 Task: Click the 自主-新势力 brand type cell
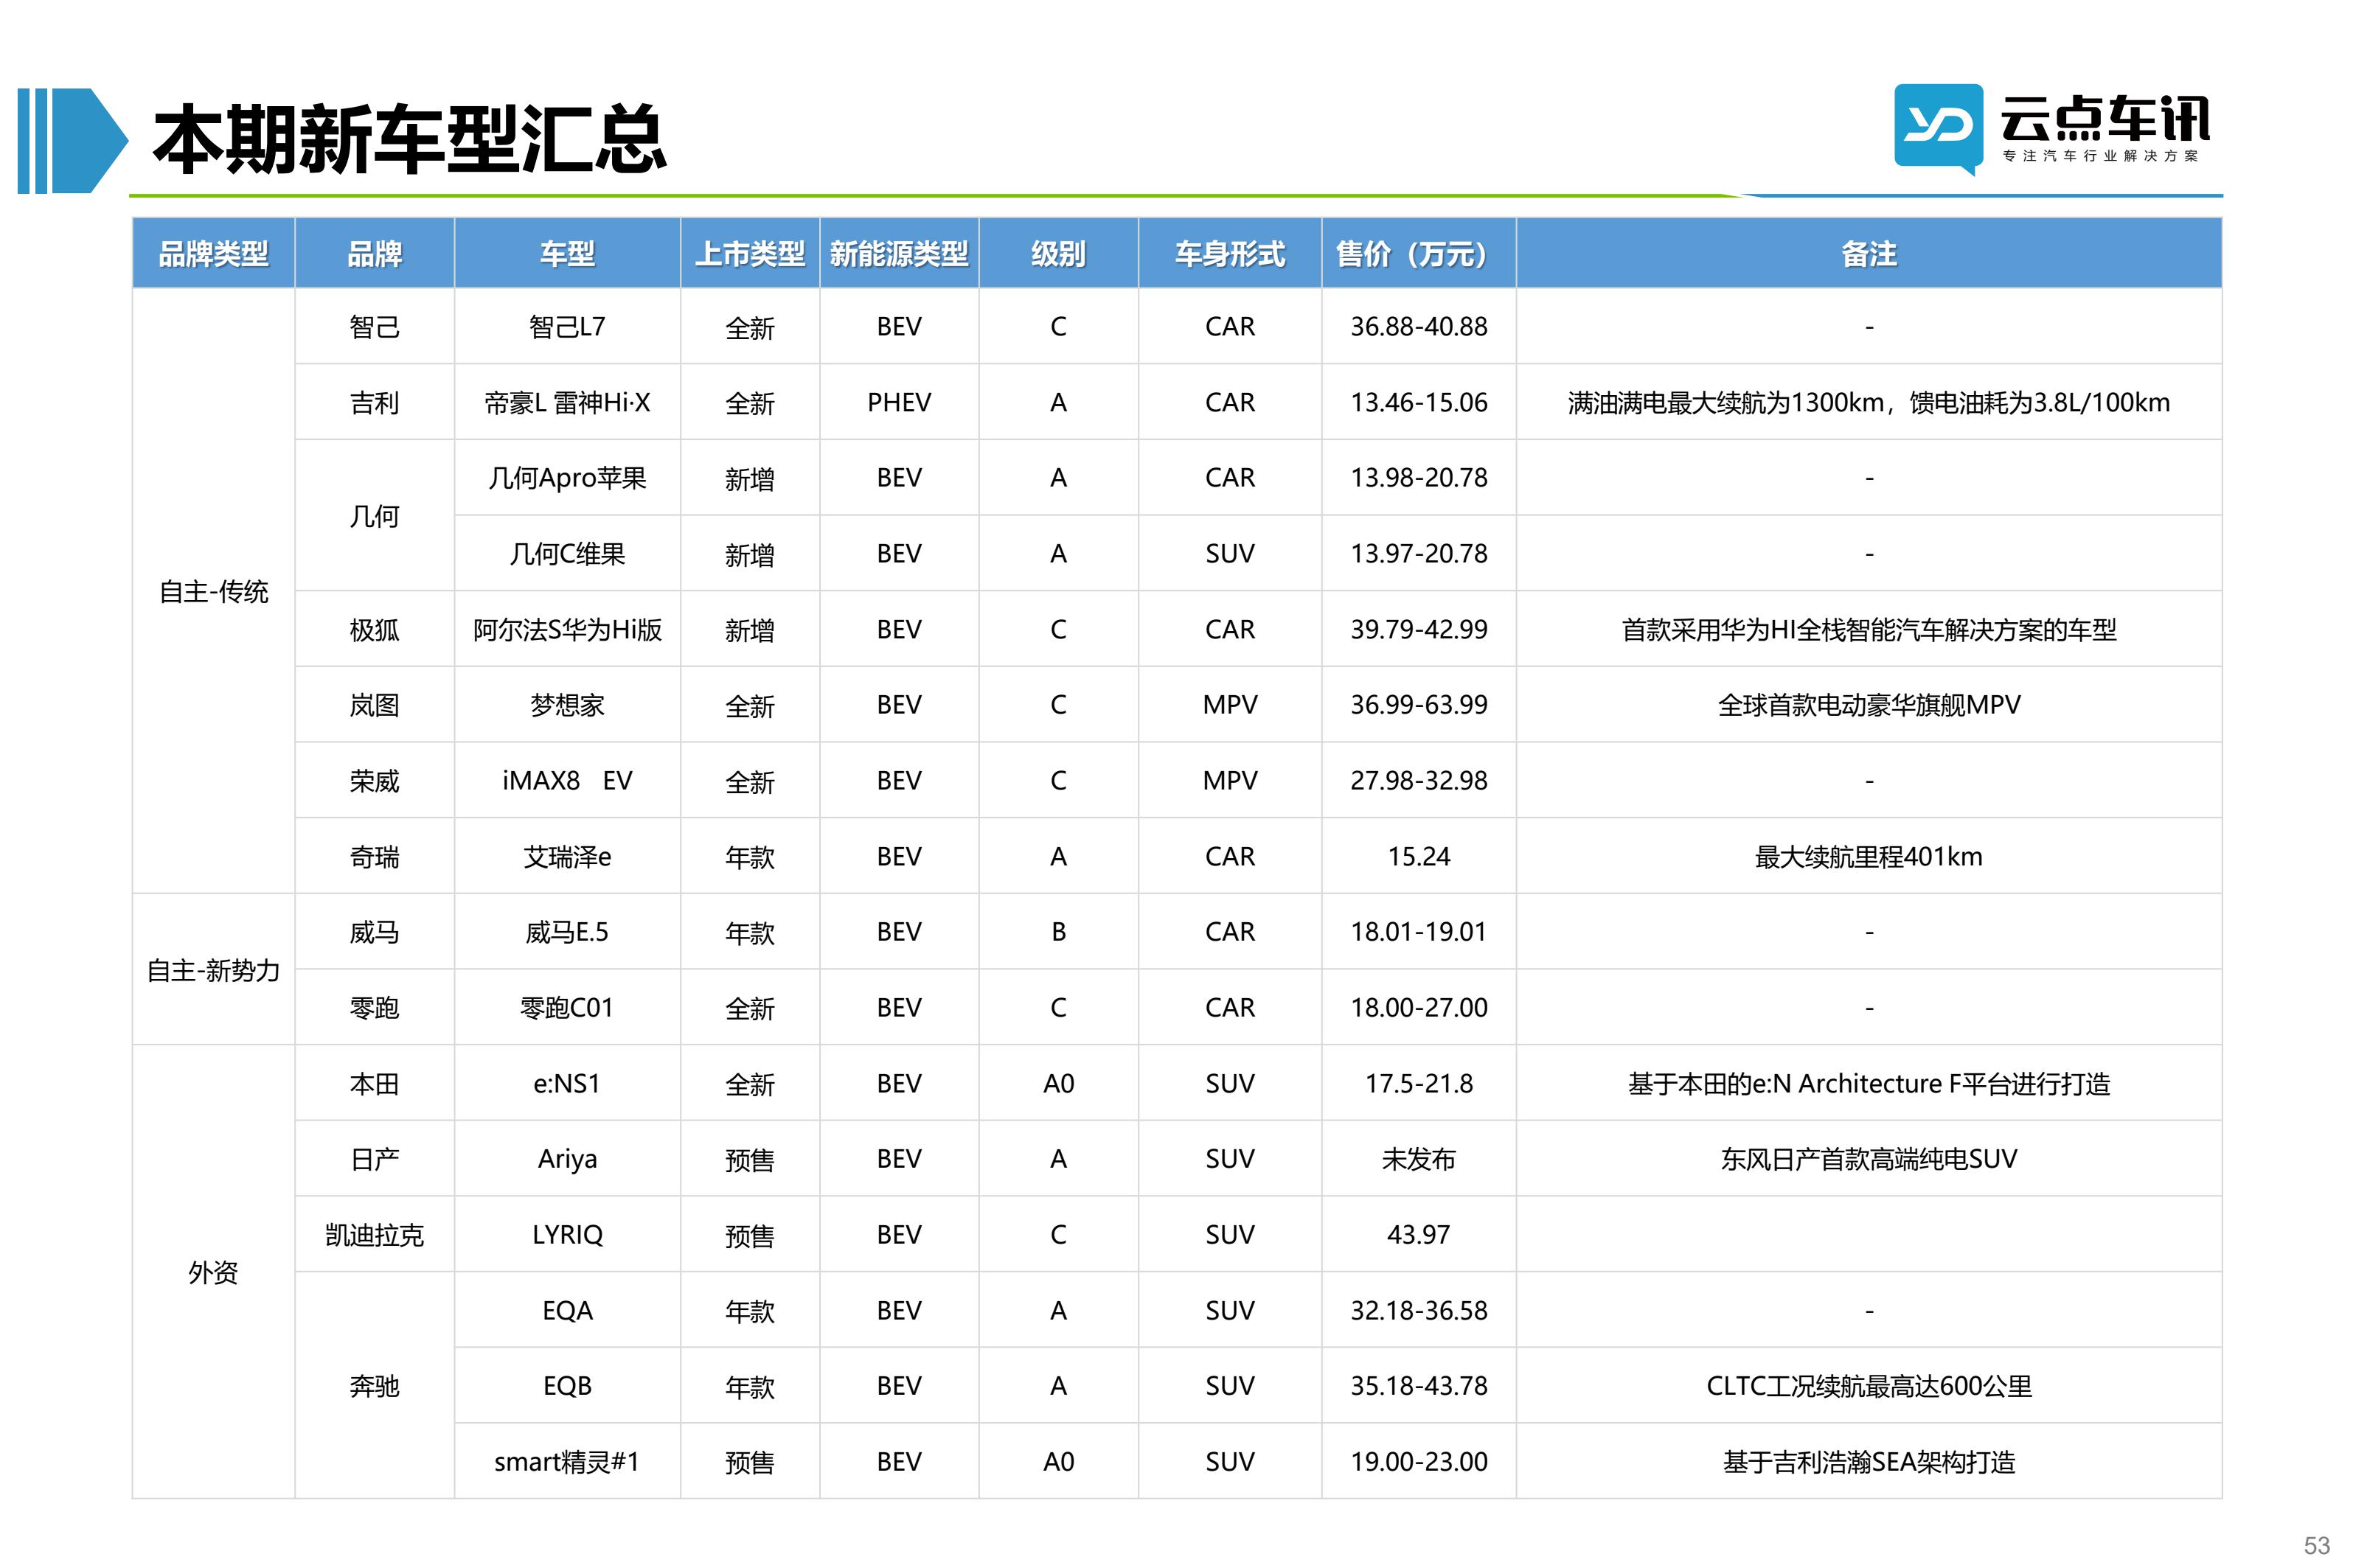[213, 970]
